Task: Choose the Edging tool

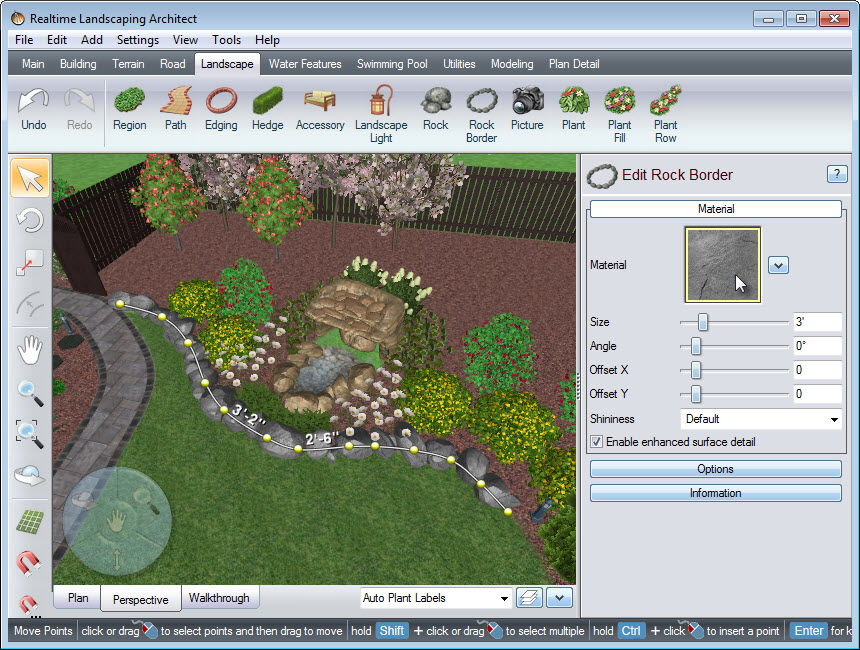Action: pos(221,109)
